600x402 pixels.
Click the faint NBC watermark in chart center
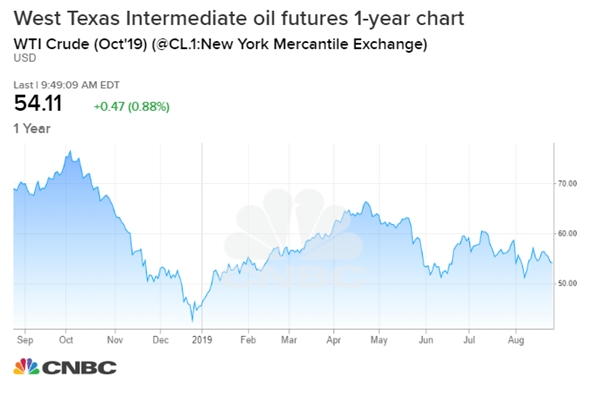(291, 246)
